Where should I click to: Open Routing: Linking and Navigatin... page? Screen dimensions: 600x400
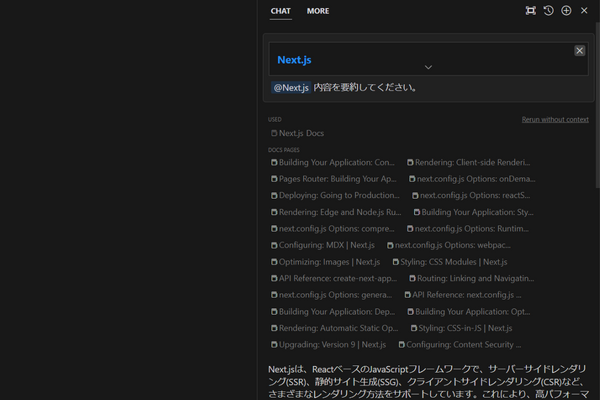coord(471,278)
